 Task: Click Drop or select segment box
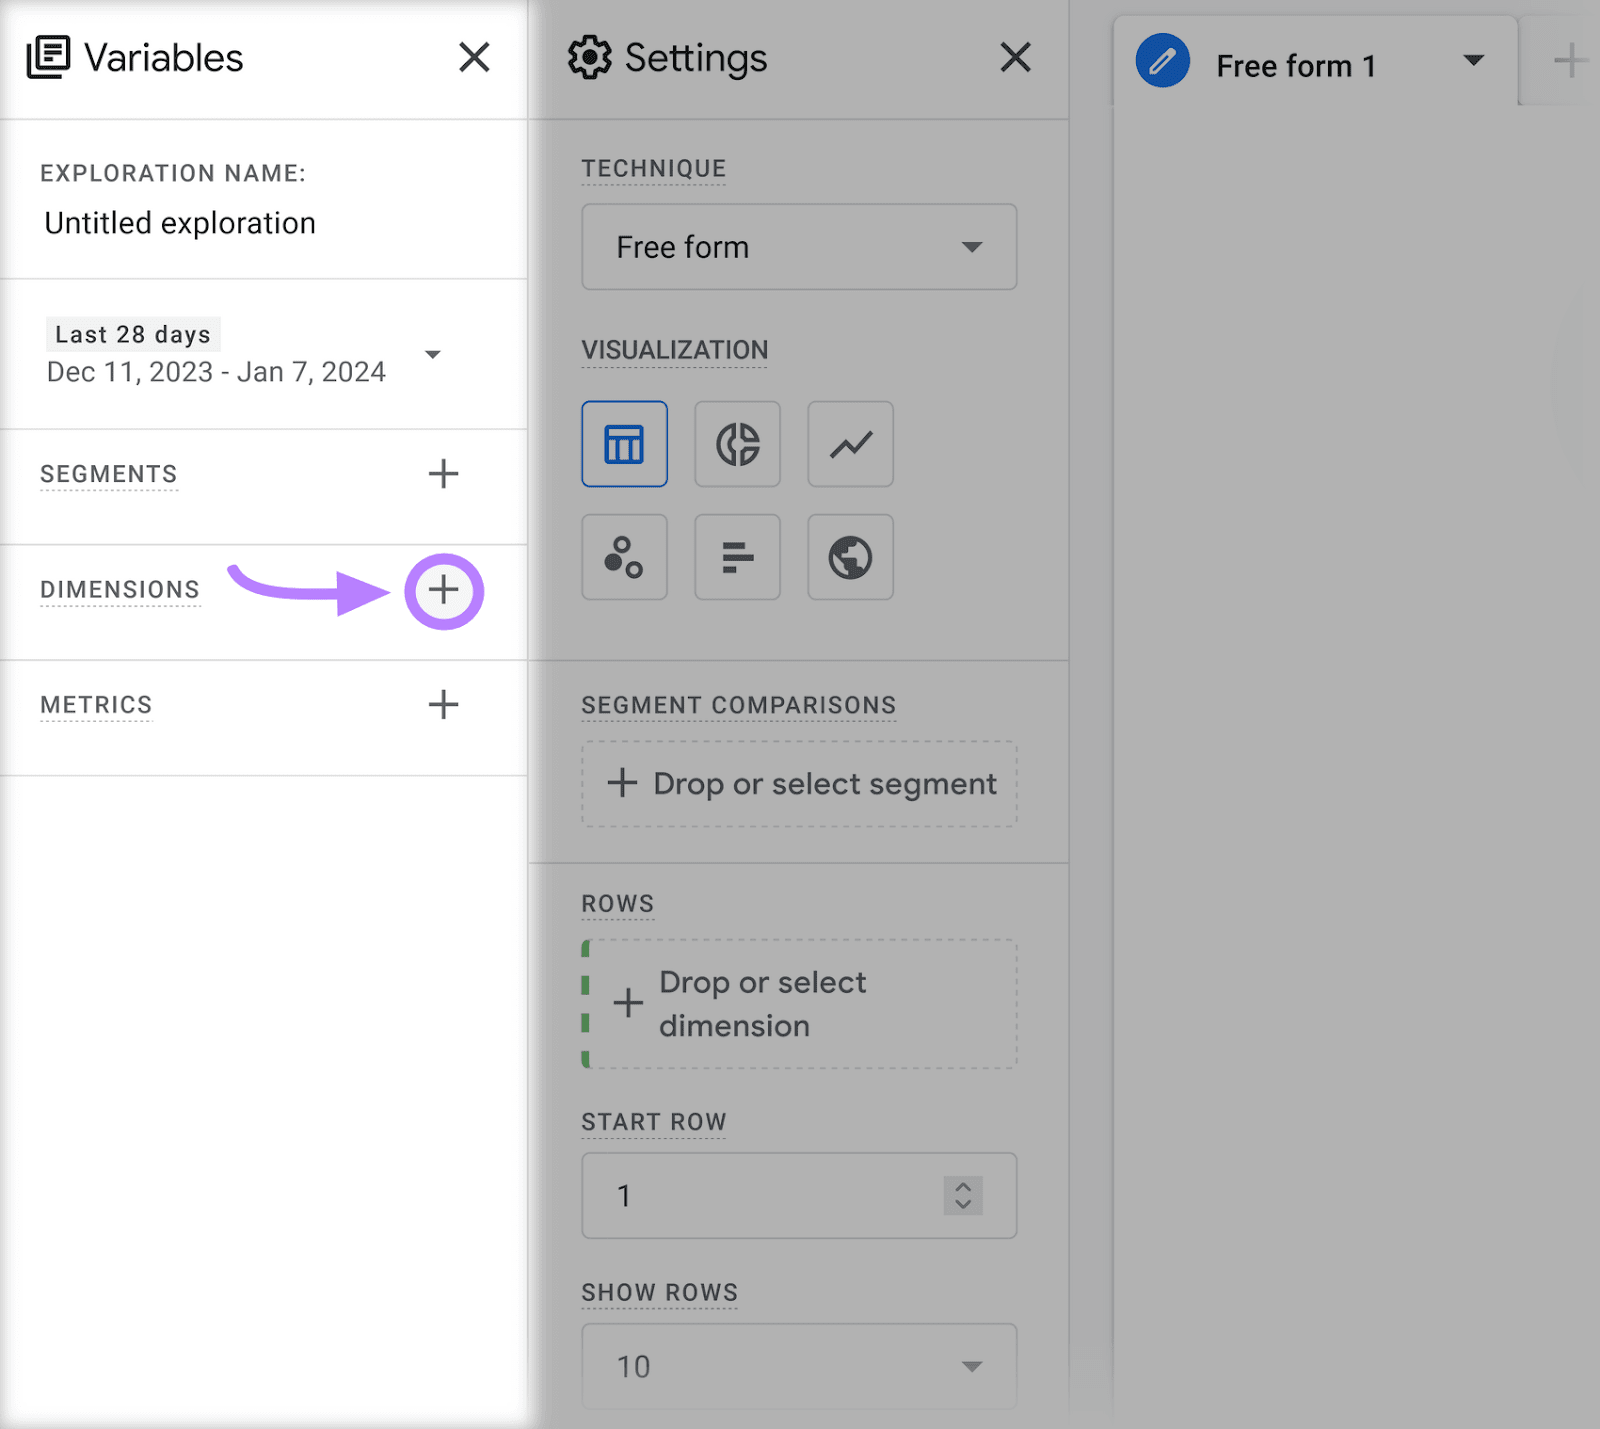(800, 784)
